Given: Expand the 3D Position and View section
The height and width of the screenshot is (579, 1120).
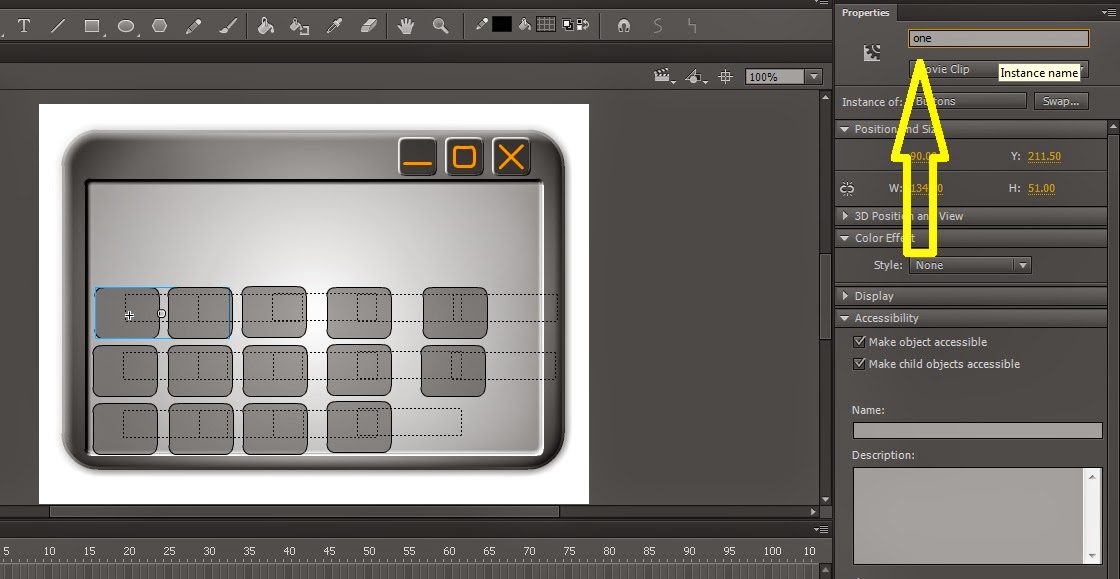Looking at the screenshot, I should coord(845,216).
